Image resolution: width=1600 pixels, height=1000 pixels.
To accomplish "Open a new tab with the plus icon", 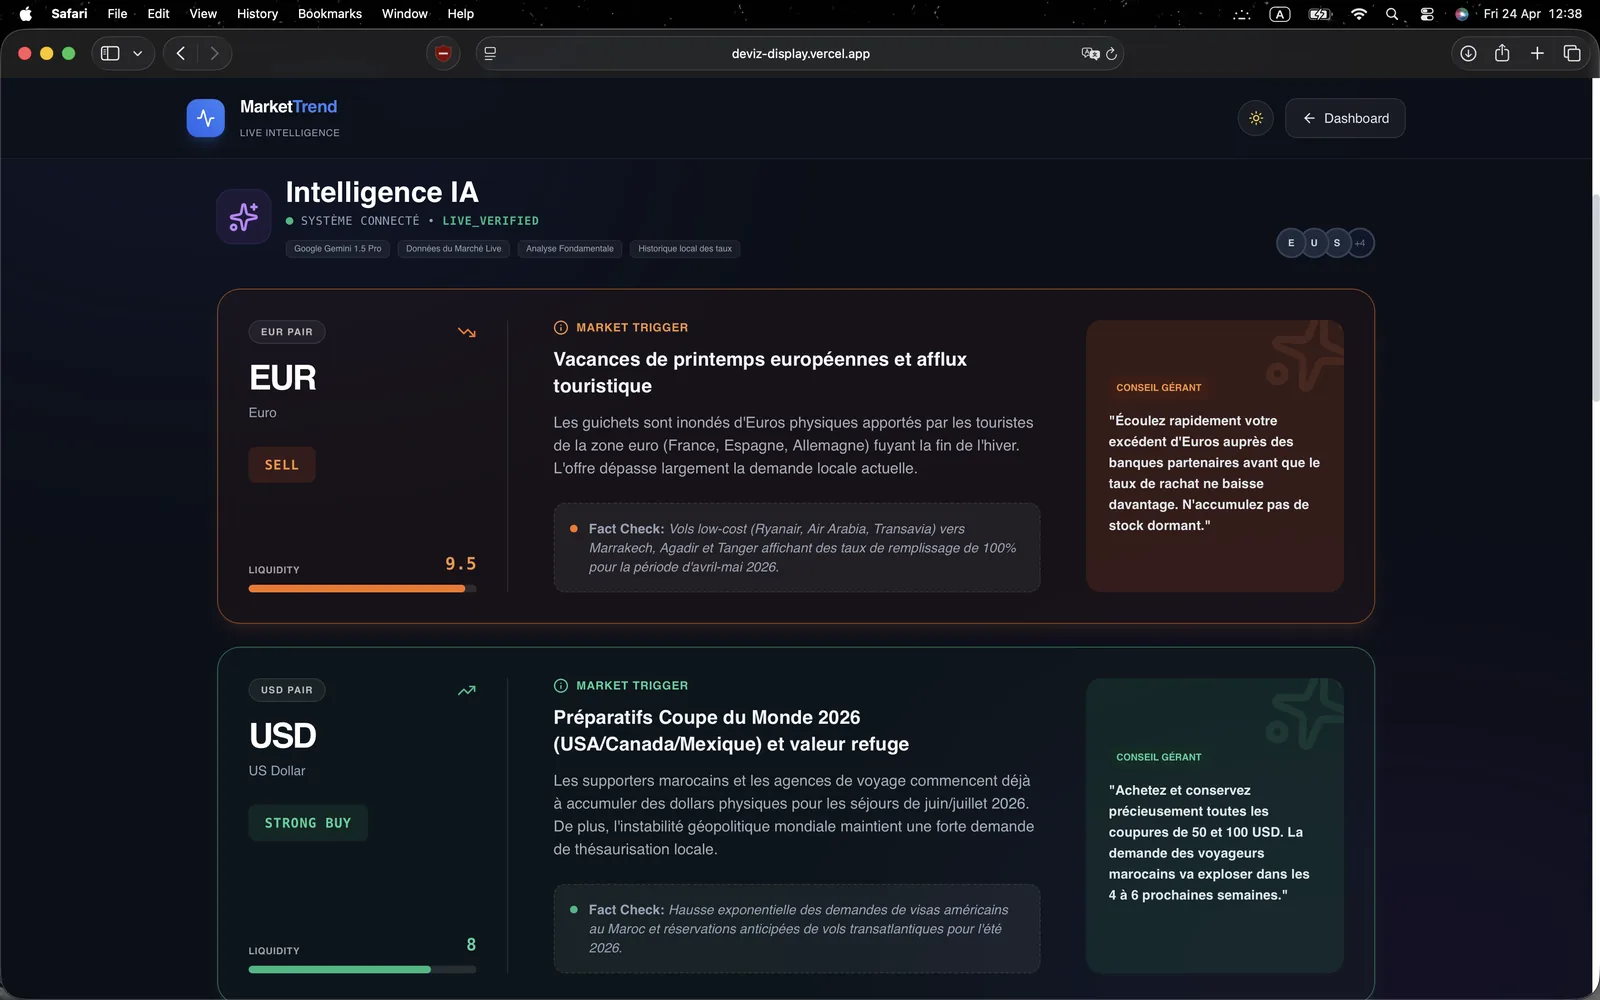I will click(x=1537, y=53).
